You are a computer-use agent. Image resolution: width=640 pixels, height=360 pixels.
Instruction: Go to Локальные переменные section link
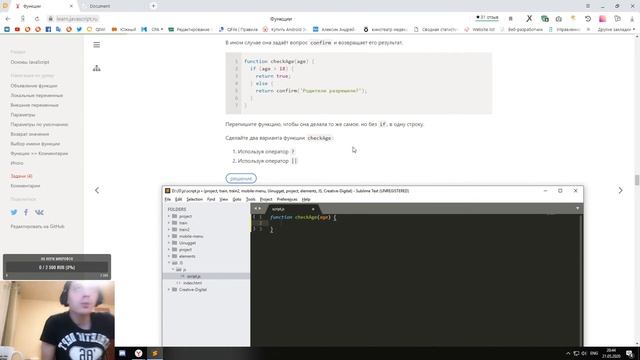[x=37, y=96]
